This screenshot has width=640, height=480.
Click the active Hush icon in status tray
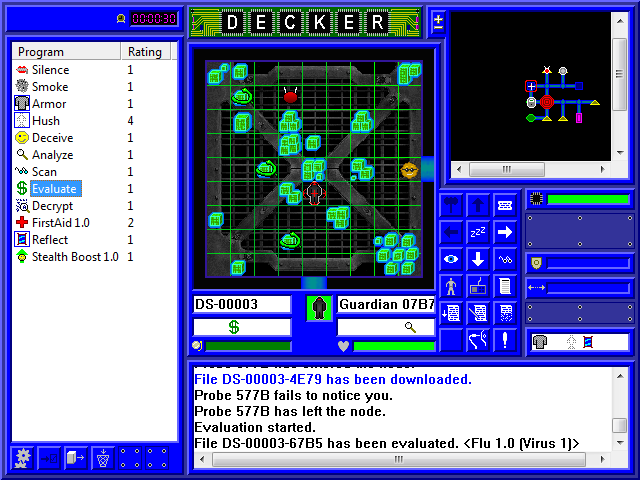[571, 342]
